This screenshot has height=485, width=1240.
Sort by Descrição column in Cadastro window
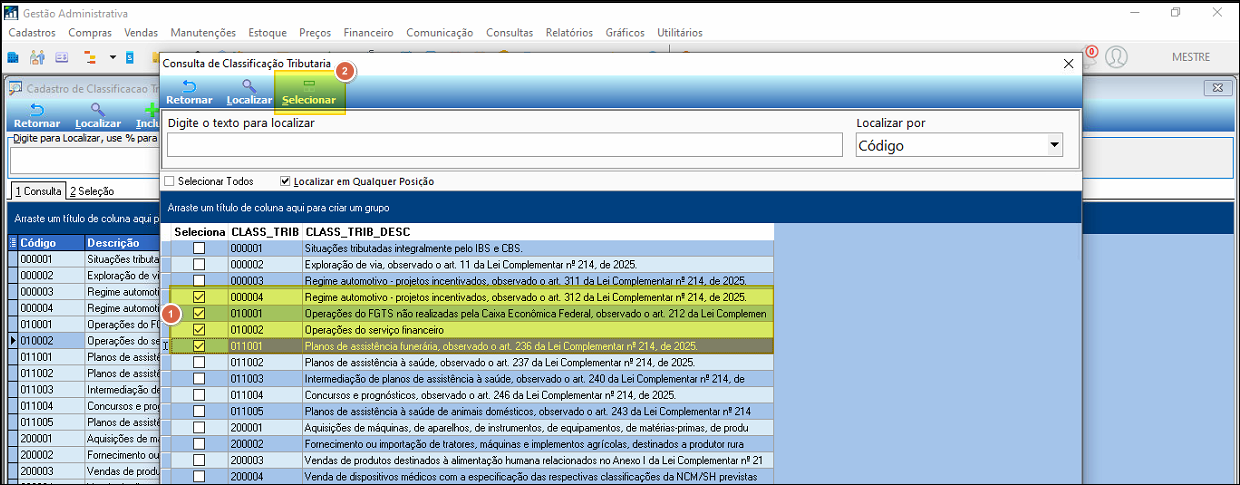[122, 243]
